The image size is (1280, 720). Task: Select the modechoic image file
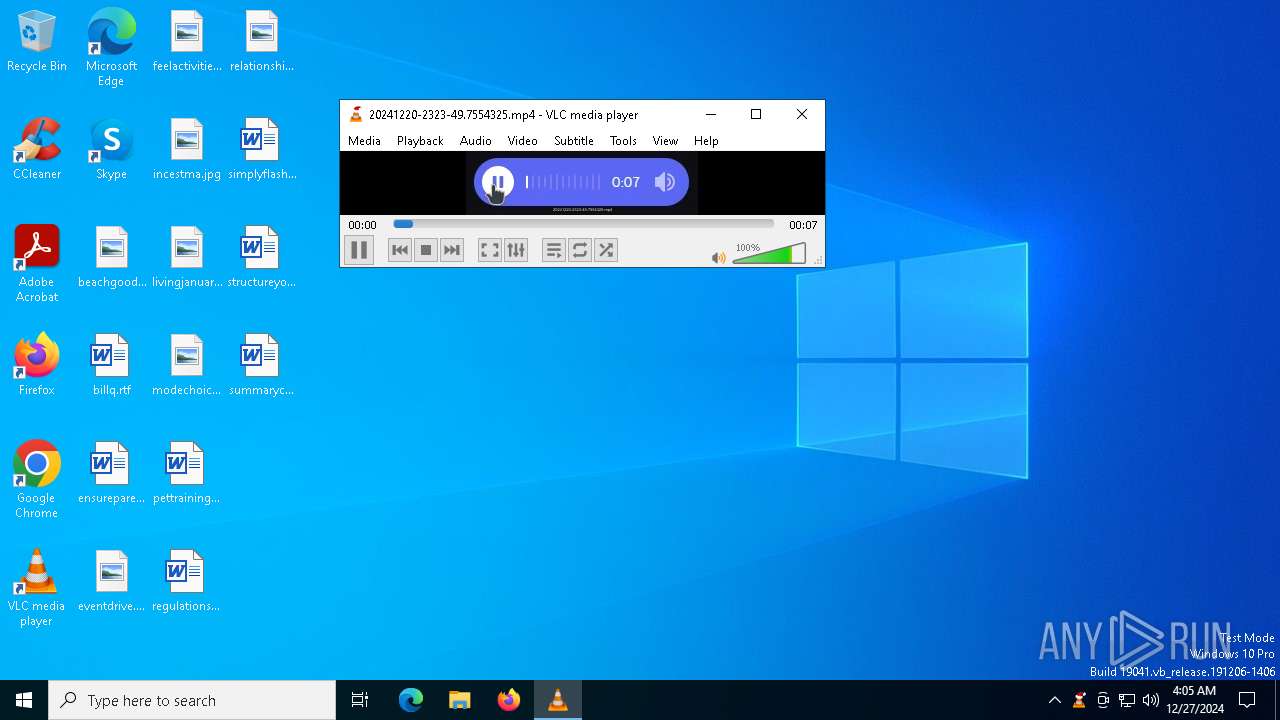coord(186,365)
